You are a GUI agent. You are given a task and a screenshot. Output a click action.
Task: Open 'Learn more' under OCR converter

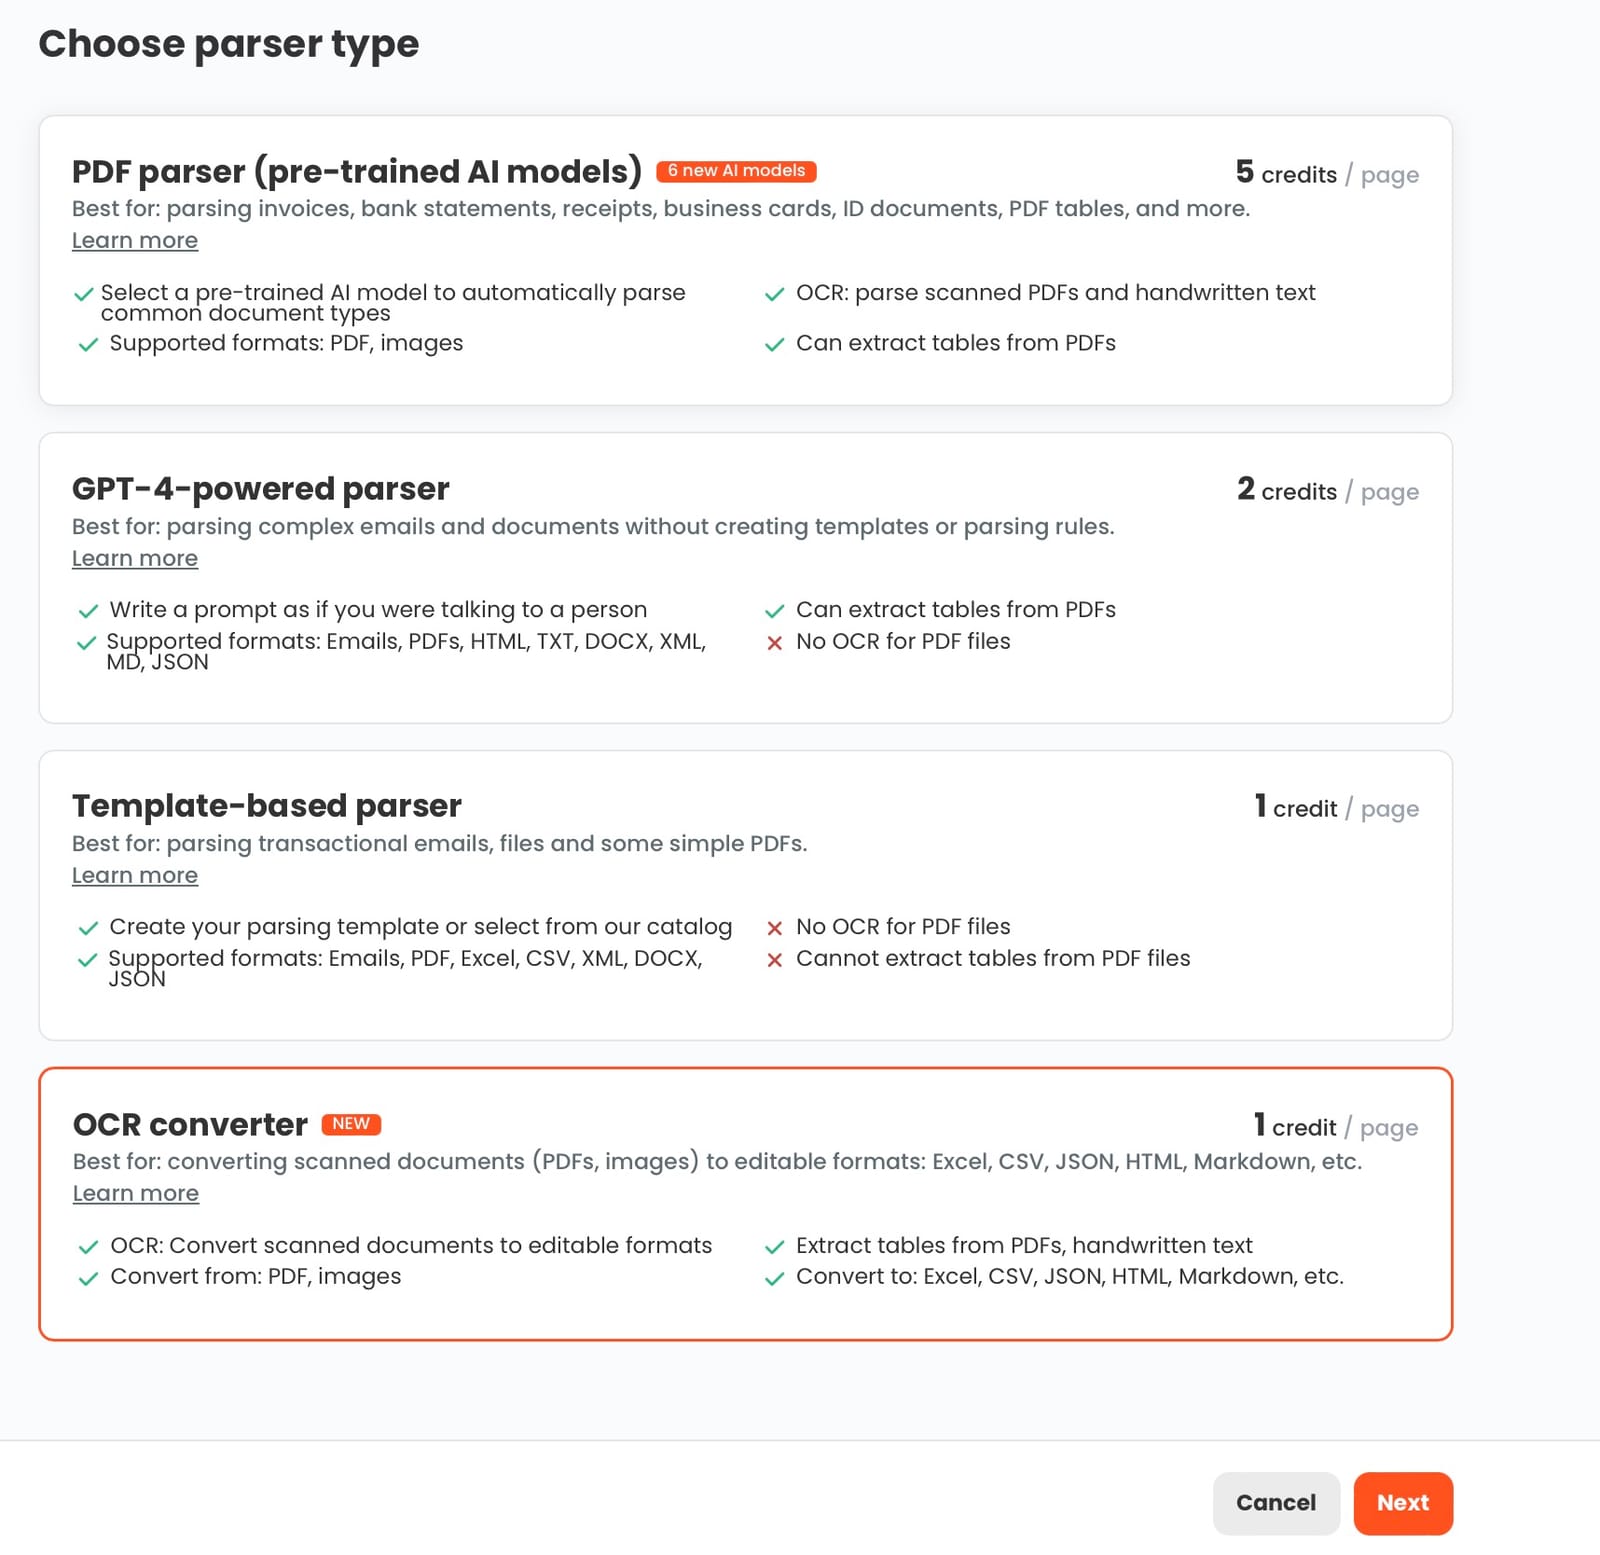click(x=134, y=1194)
